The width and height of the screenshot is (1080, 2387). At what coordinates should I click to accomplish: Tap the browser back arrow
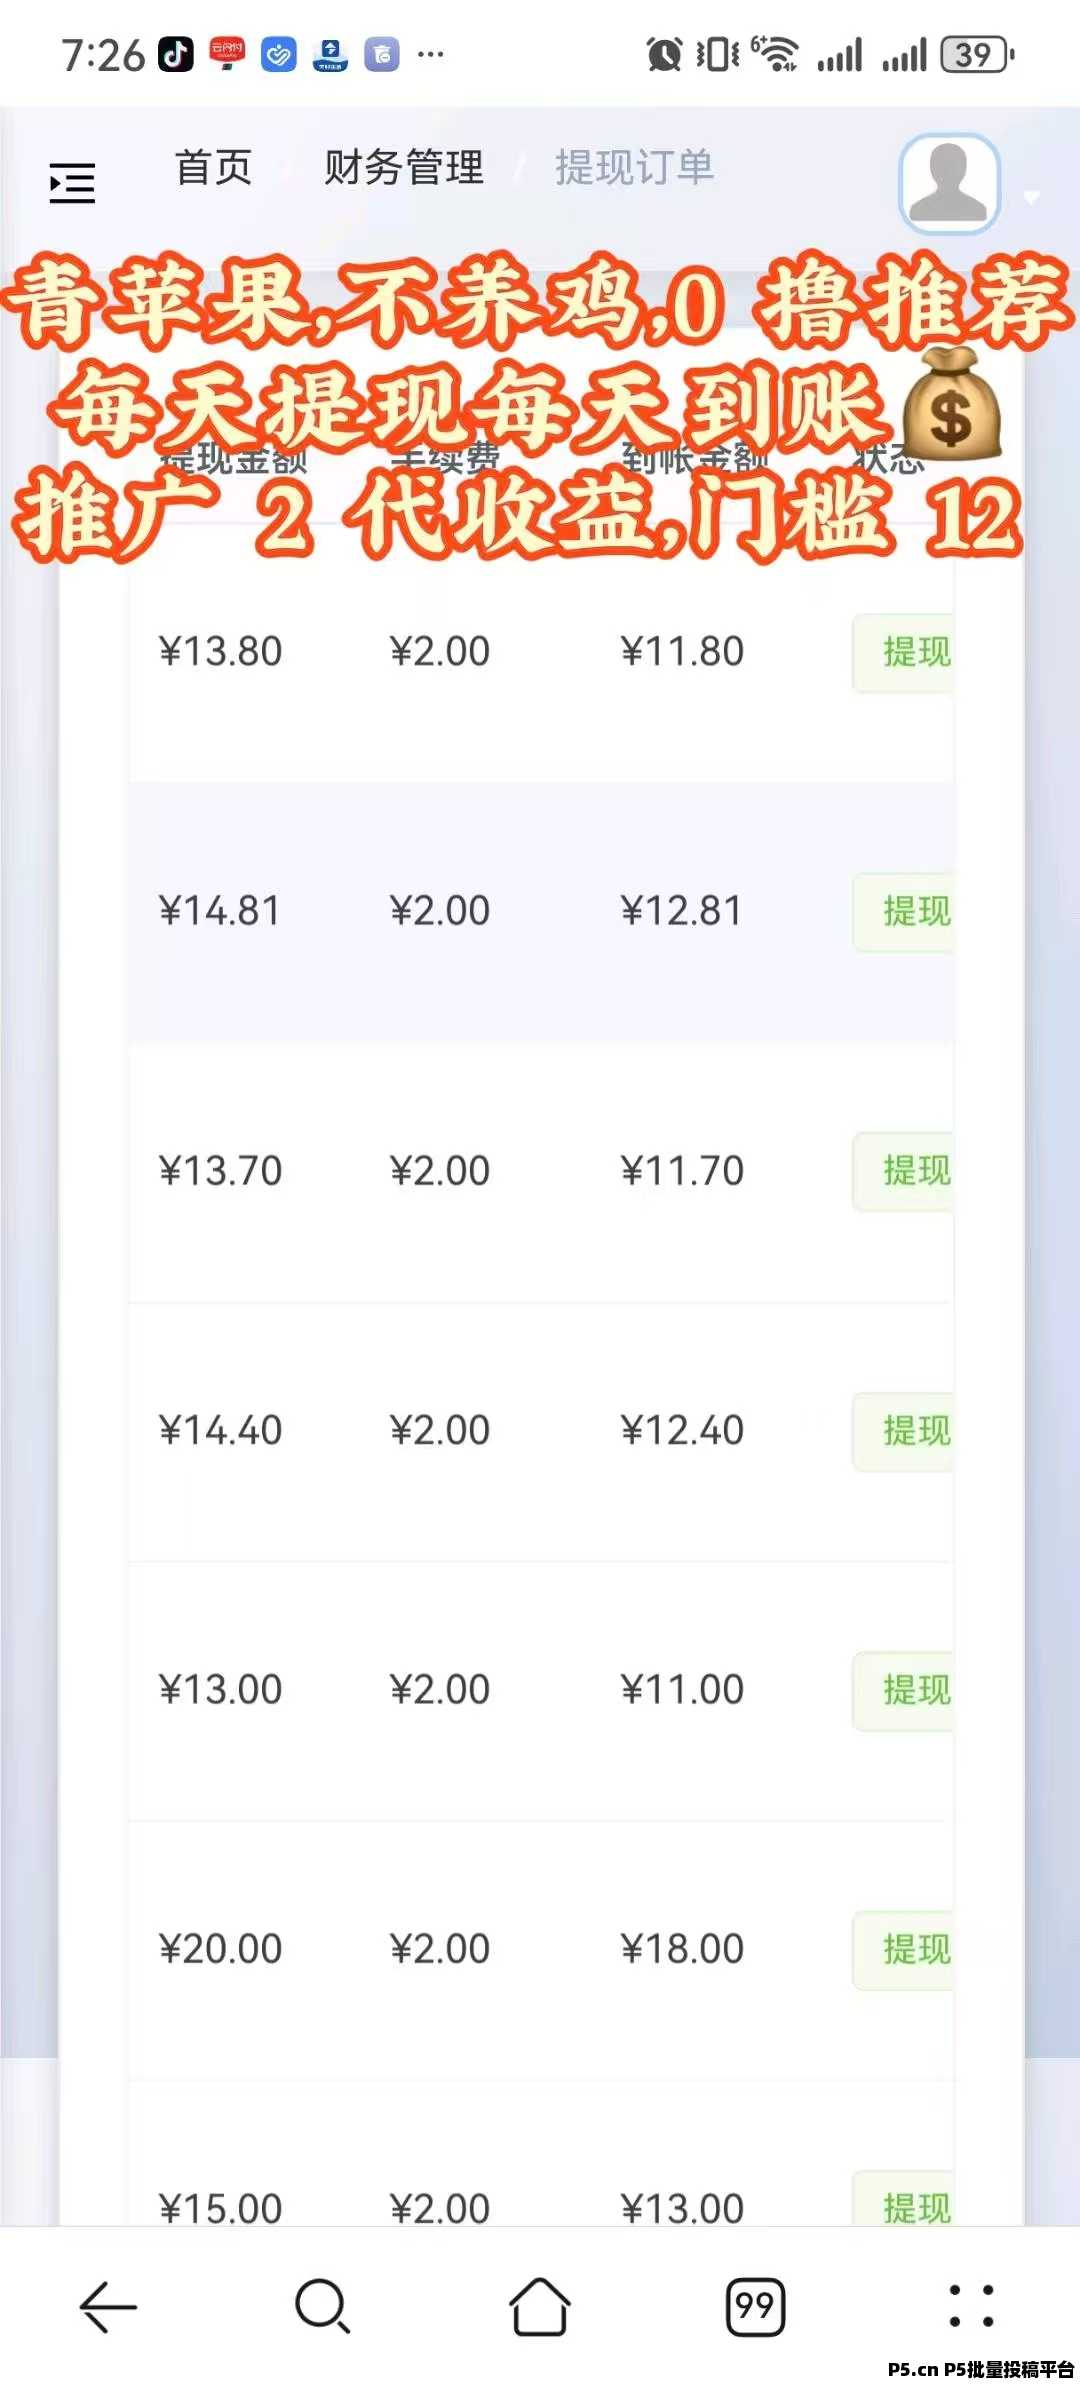[108, 2306]
